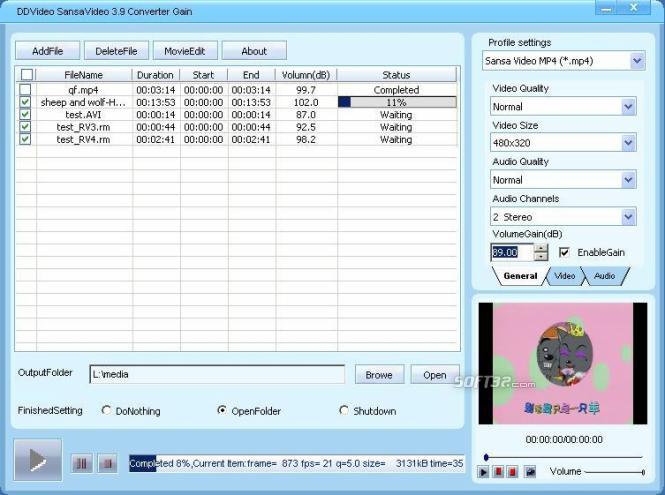The image size is (665, 495).
Task: Play the preview video in the player
Action: [483, 472]
